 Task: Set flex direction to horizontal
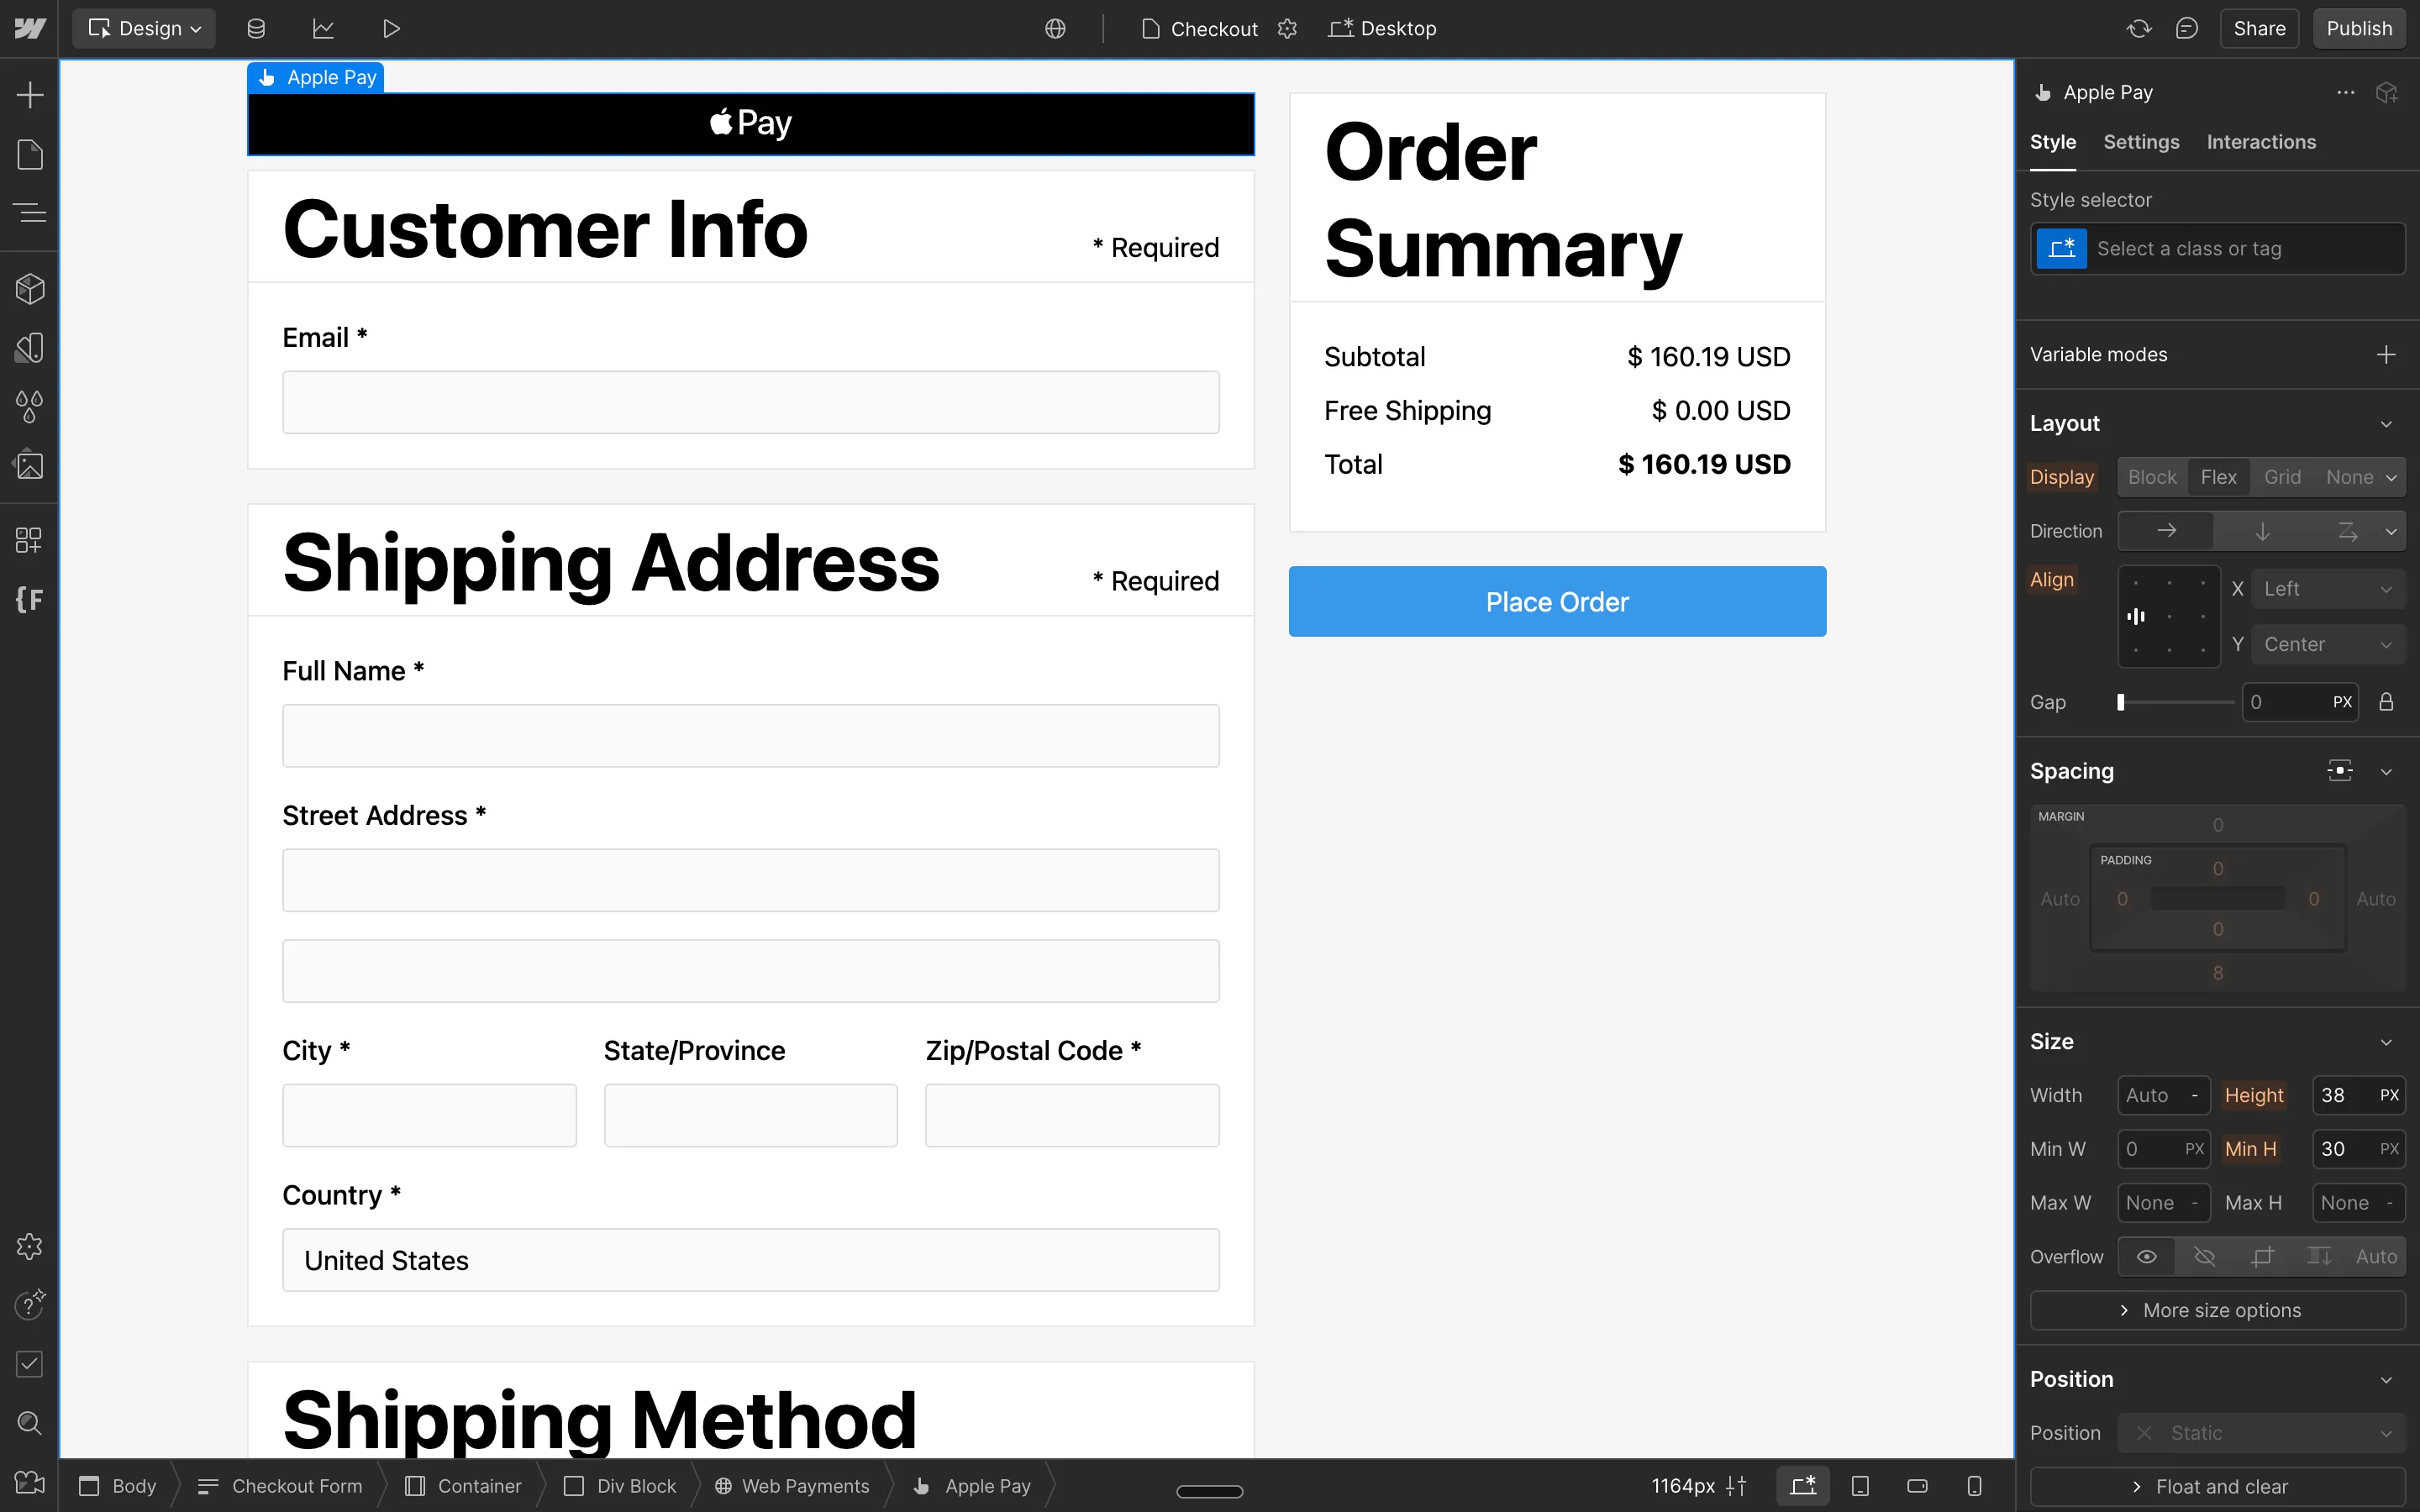tap(2166, 531)
